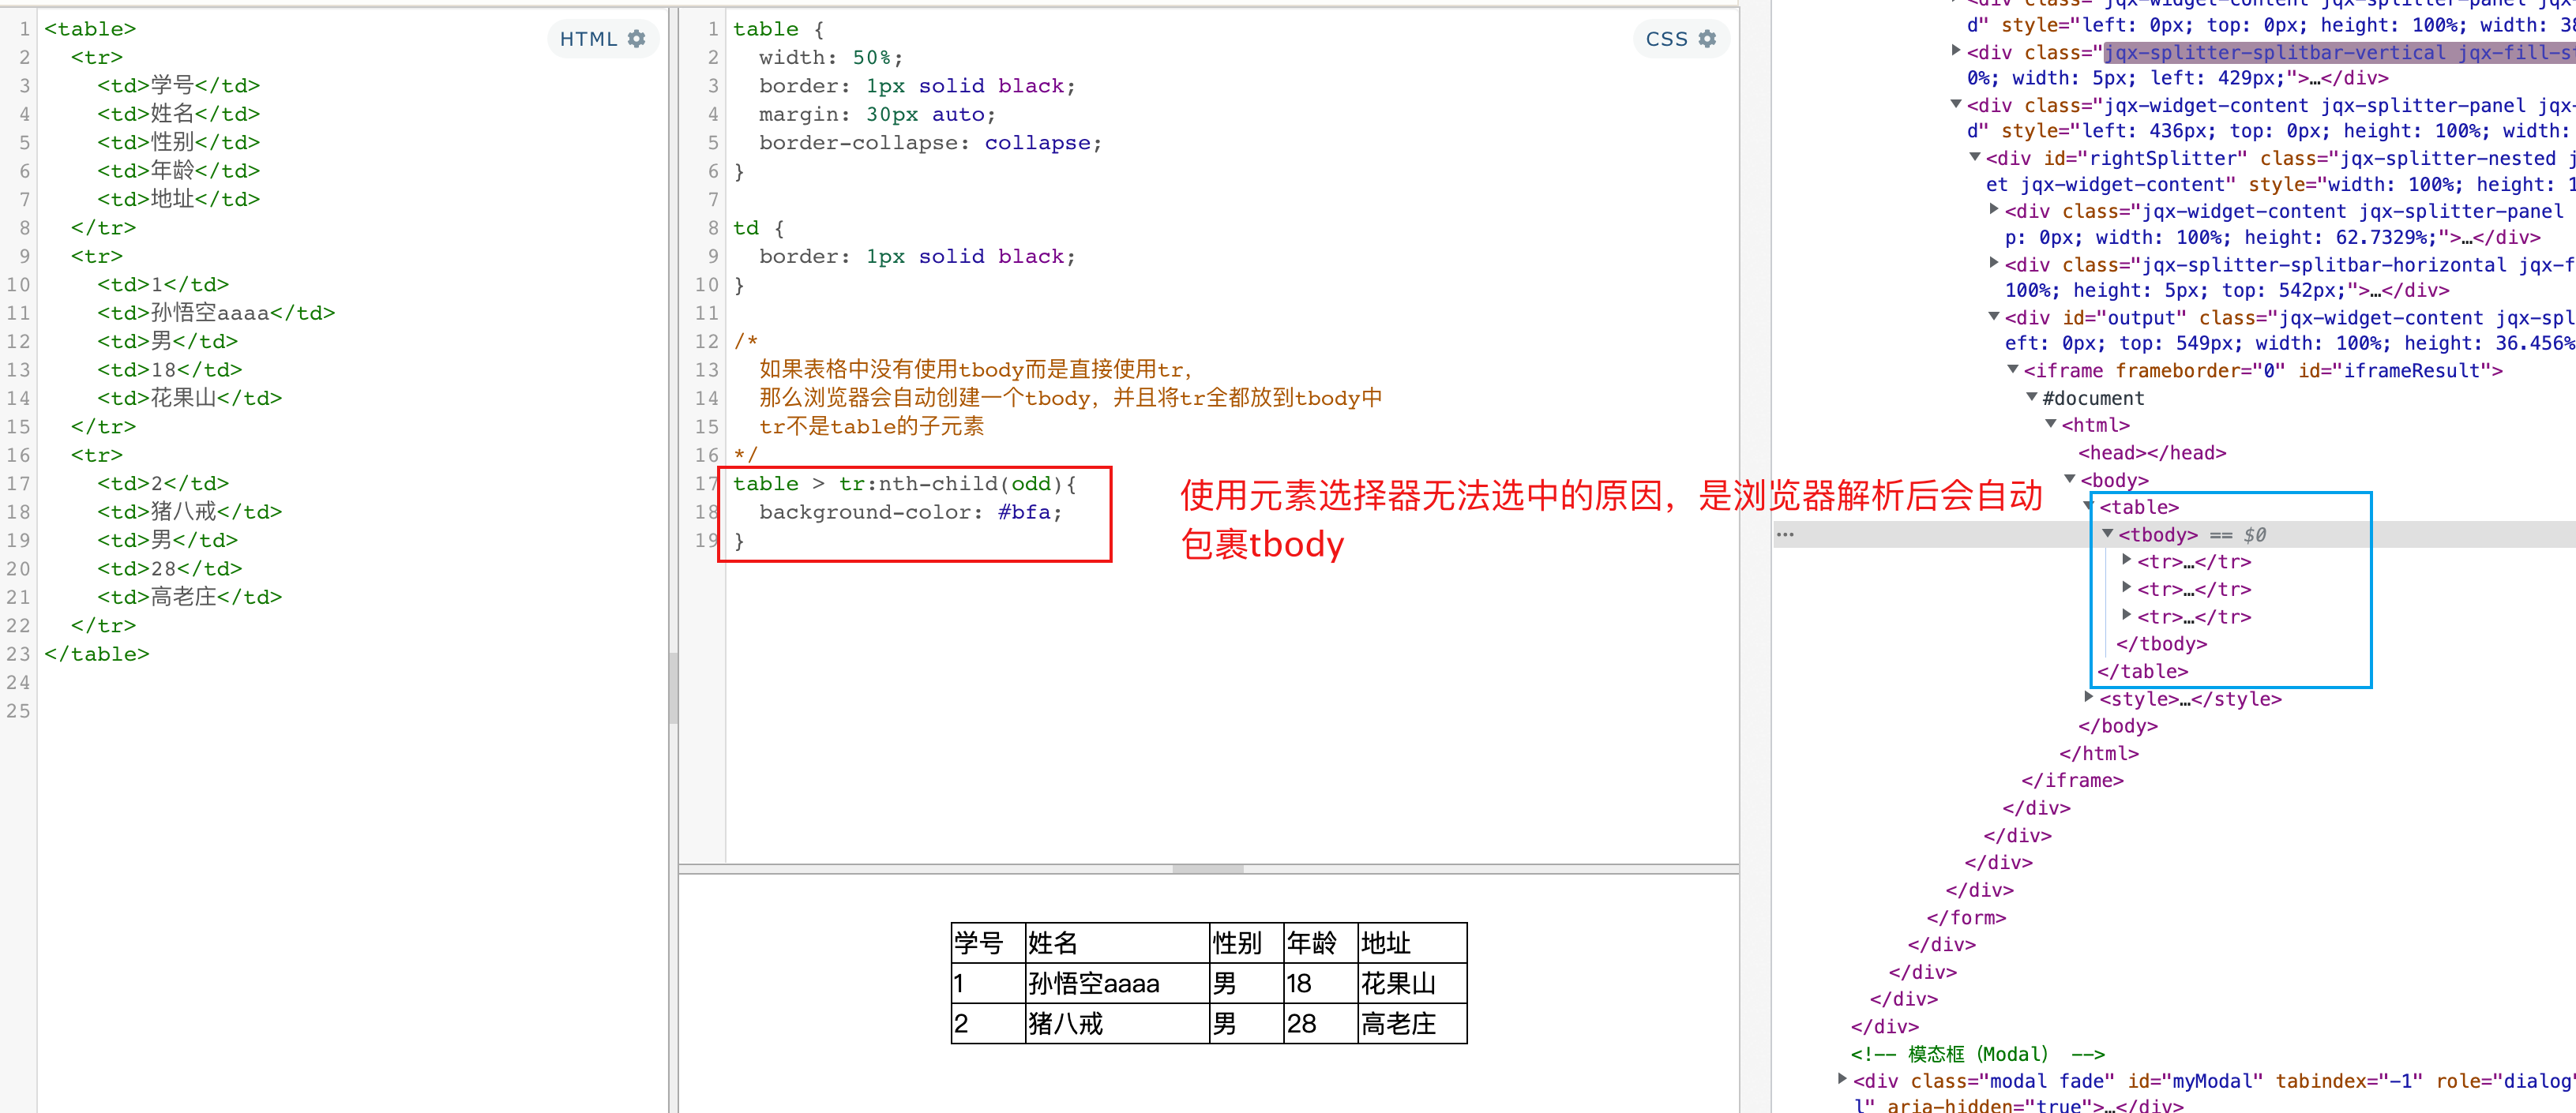
Task: Open CSS panel settings gear
Action: click(x=1707, y=39)
